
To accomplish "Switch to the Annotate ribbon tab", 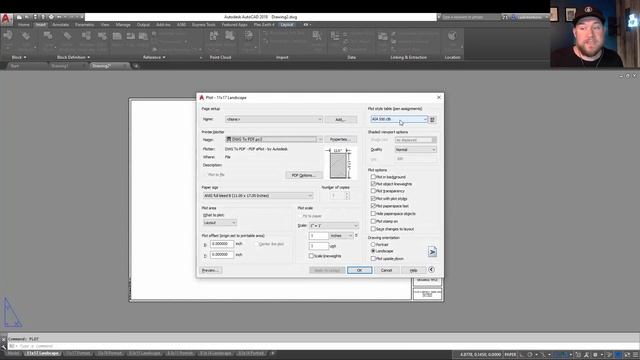I will 60,25.
